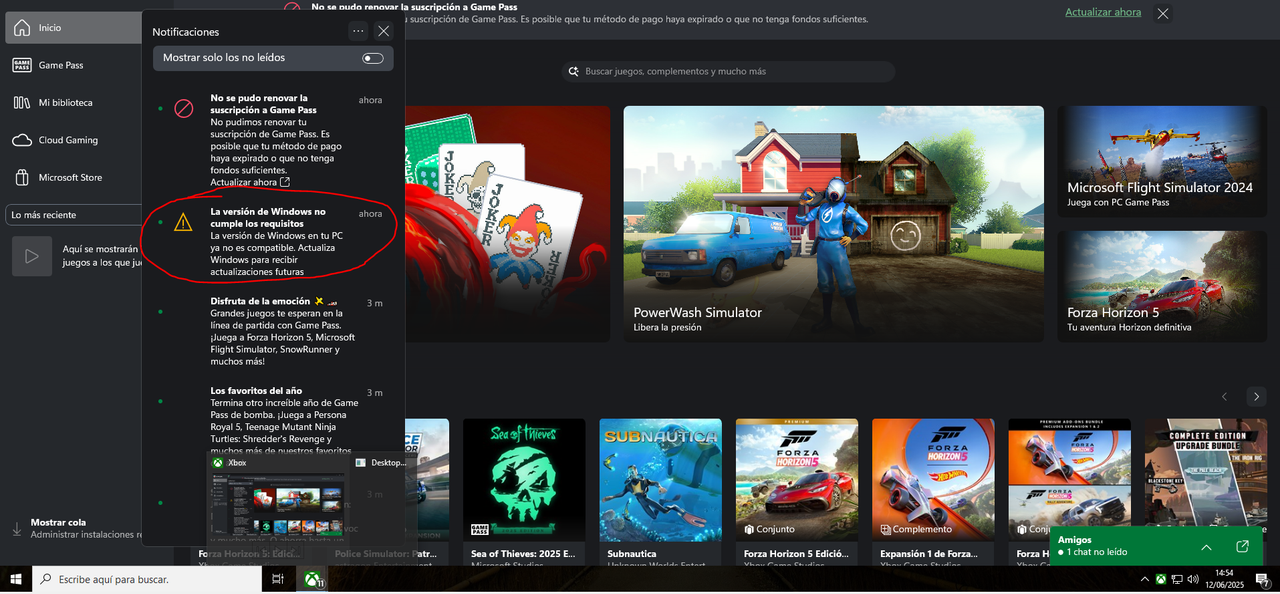1280x594 pixels.
Task: Open Microsoft Flight Simulator 2024 tile
Action: click(1164, 161)
